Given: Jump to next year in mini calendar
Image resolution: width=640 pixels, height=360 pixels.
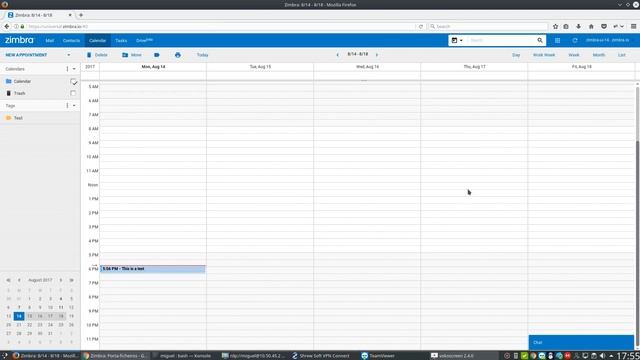Looking at the screenshot, I should point(71,280).
